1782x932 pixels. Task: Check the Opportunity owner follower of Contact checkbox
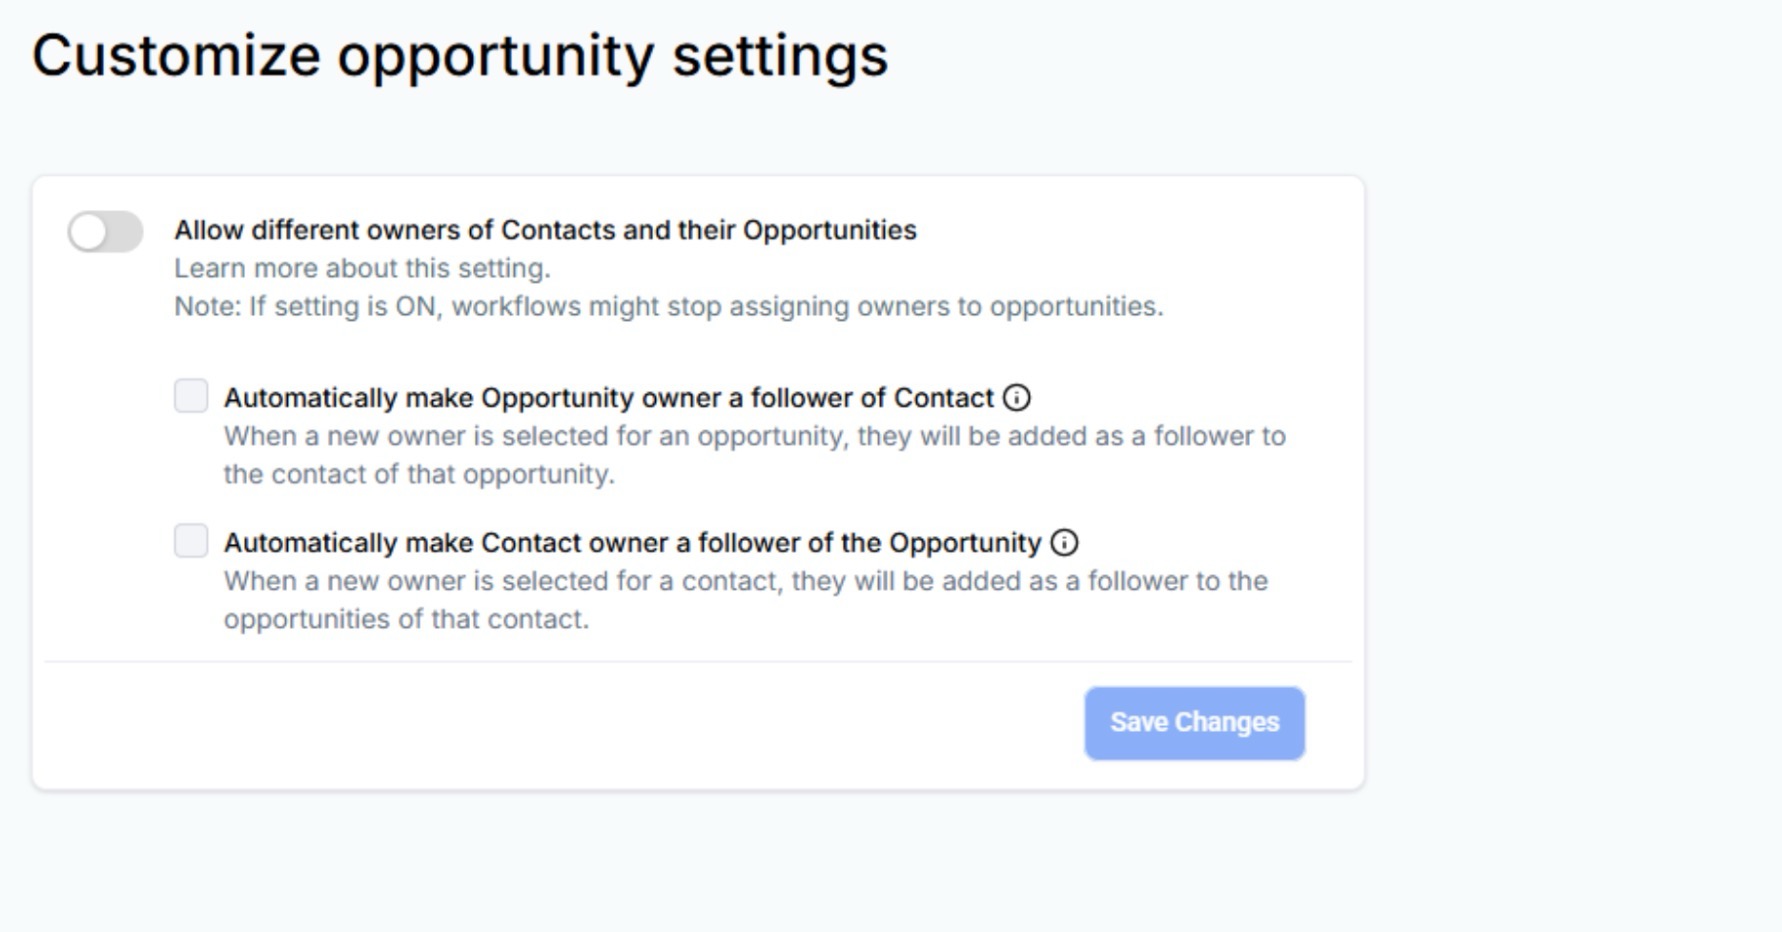click(x=191, y=396)
